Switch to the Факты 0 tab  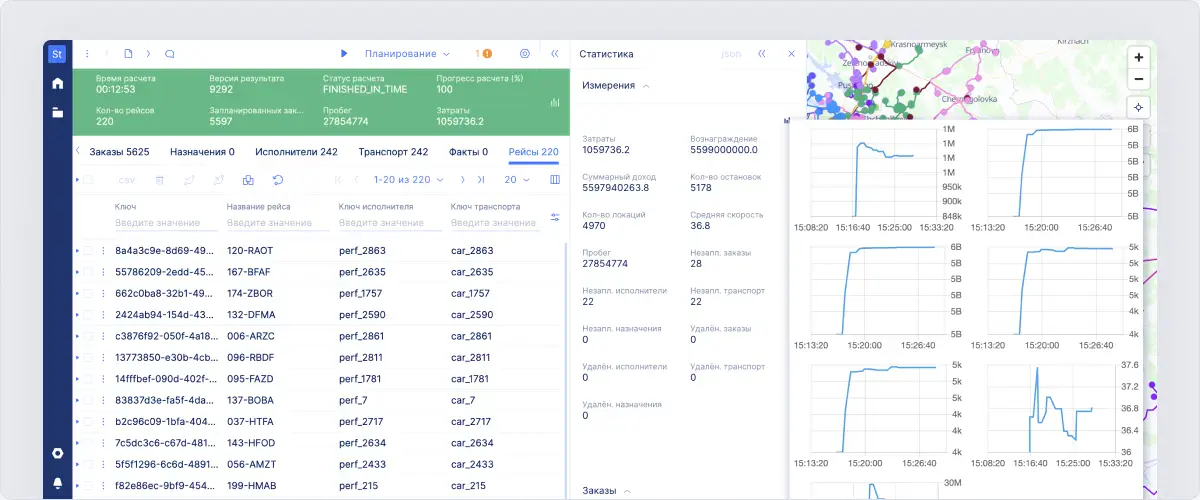click(469, 152)
